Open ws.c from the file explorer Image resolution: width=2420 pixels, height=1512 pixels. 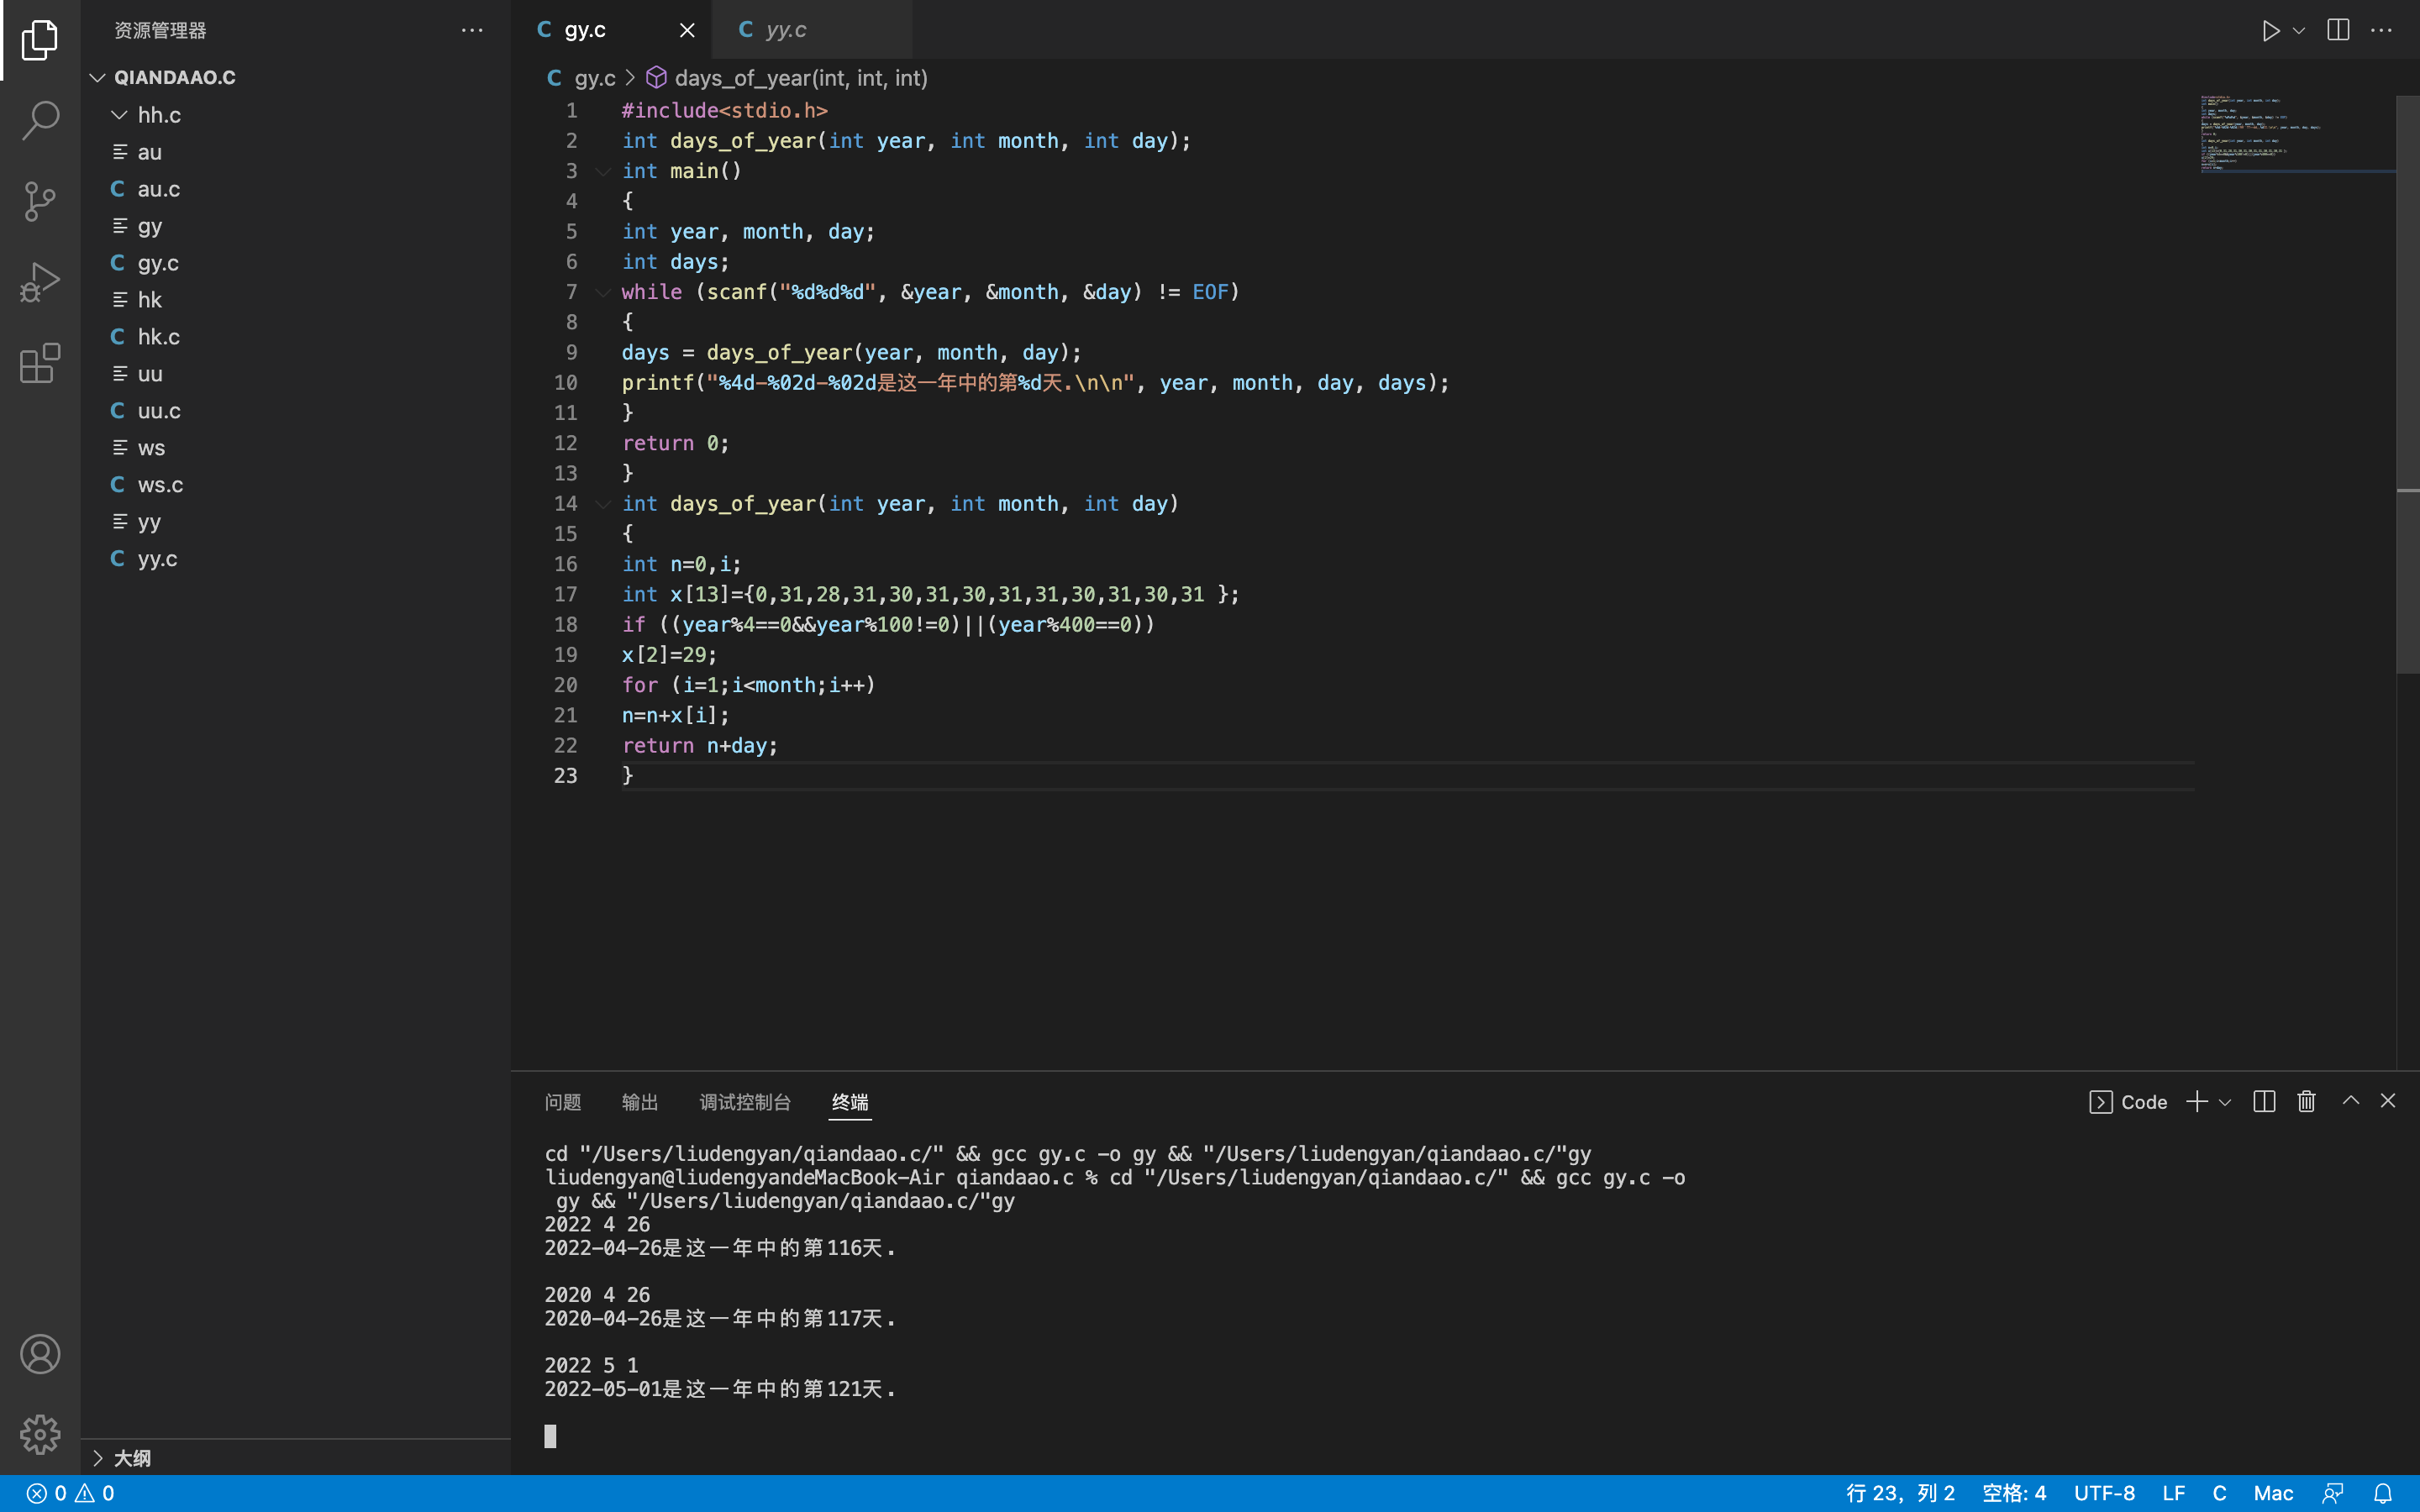click(160, 485)
